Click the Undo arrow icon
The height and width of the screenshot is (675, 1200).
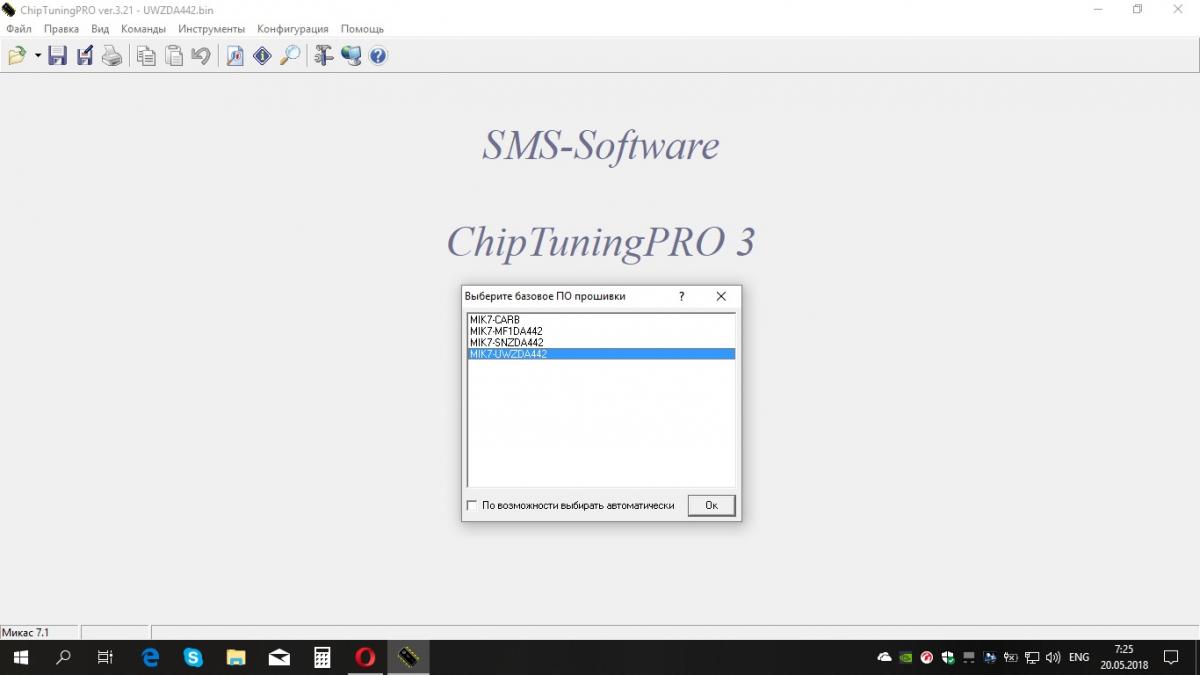(x=201, y=56)
